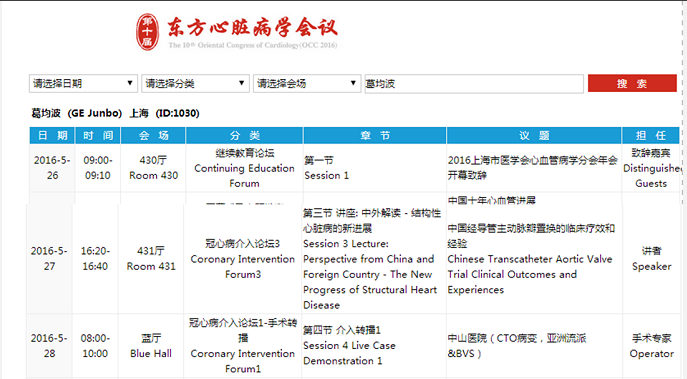Select the 08:00-10:00 time cell

pyautogui.click(x=95, y=346)
